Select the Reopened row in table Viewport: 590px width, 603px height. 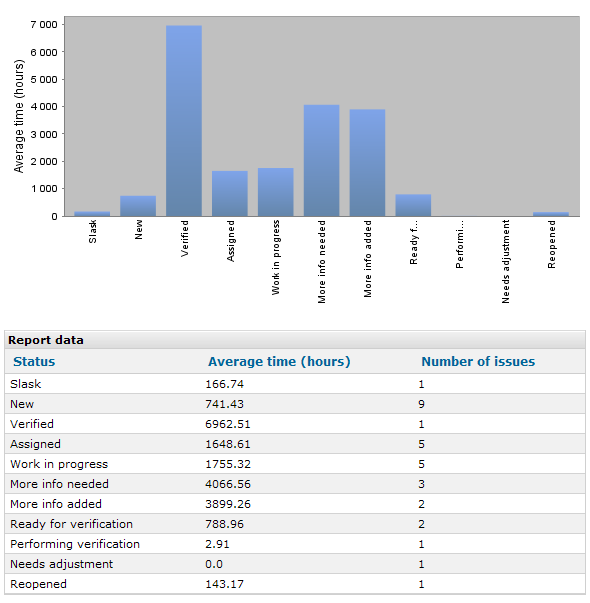point(295,584)
